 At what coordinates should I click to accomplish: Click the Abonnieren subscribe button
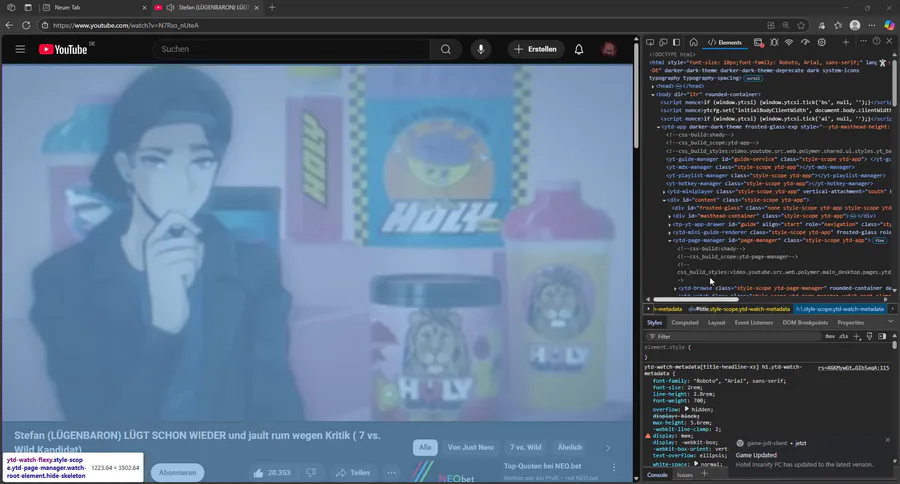click(177, 473)
